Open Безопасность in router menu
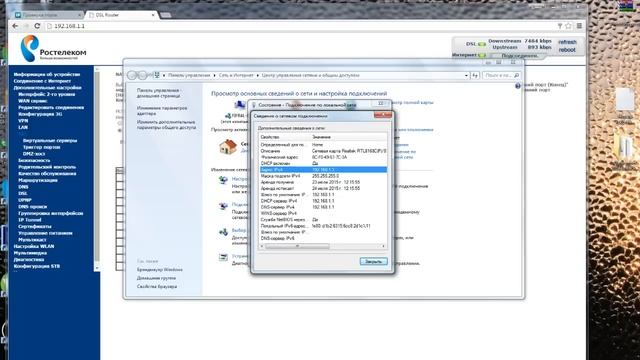640x360 pixels. [x=34, y=160]
